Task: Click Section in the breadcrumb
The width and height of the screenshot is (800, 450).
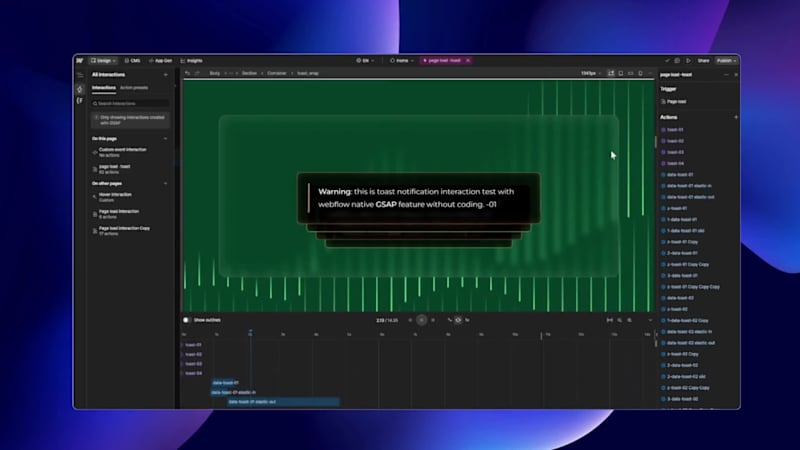Action: pos(249,73)
